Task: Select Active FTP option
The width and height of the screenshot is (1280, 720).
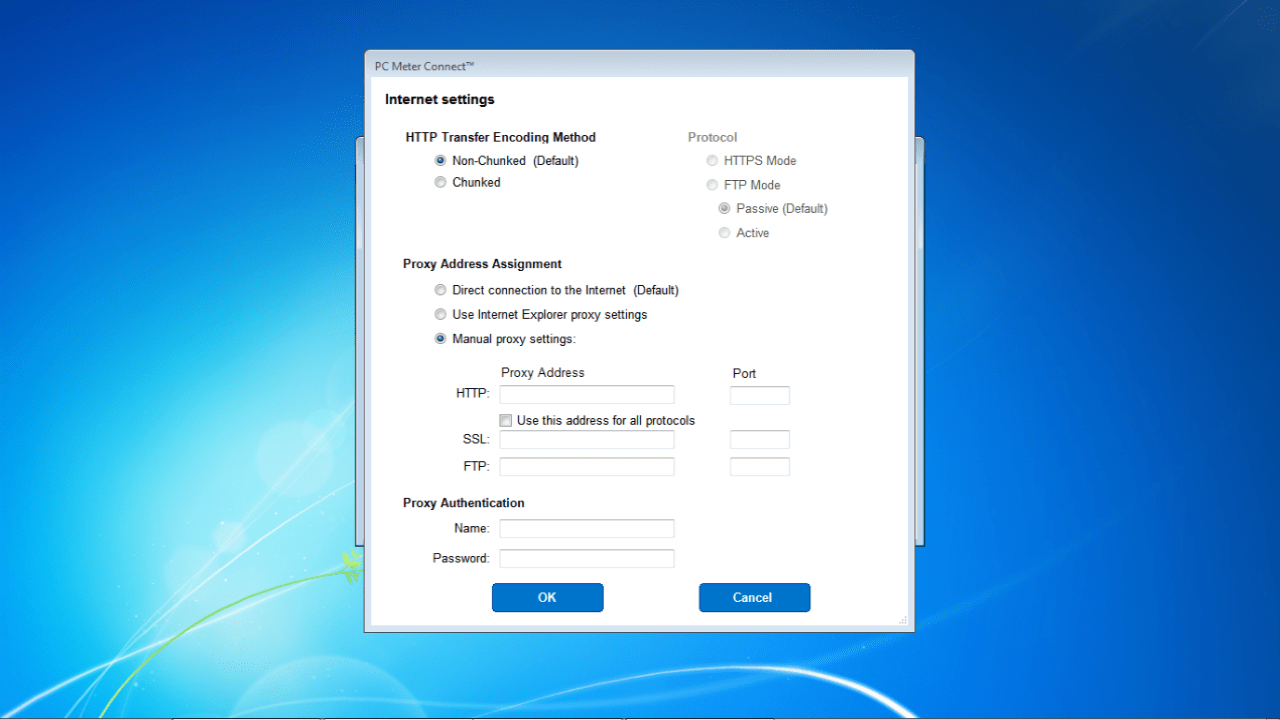Action: (724, 233)
